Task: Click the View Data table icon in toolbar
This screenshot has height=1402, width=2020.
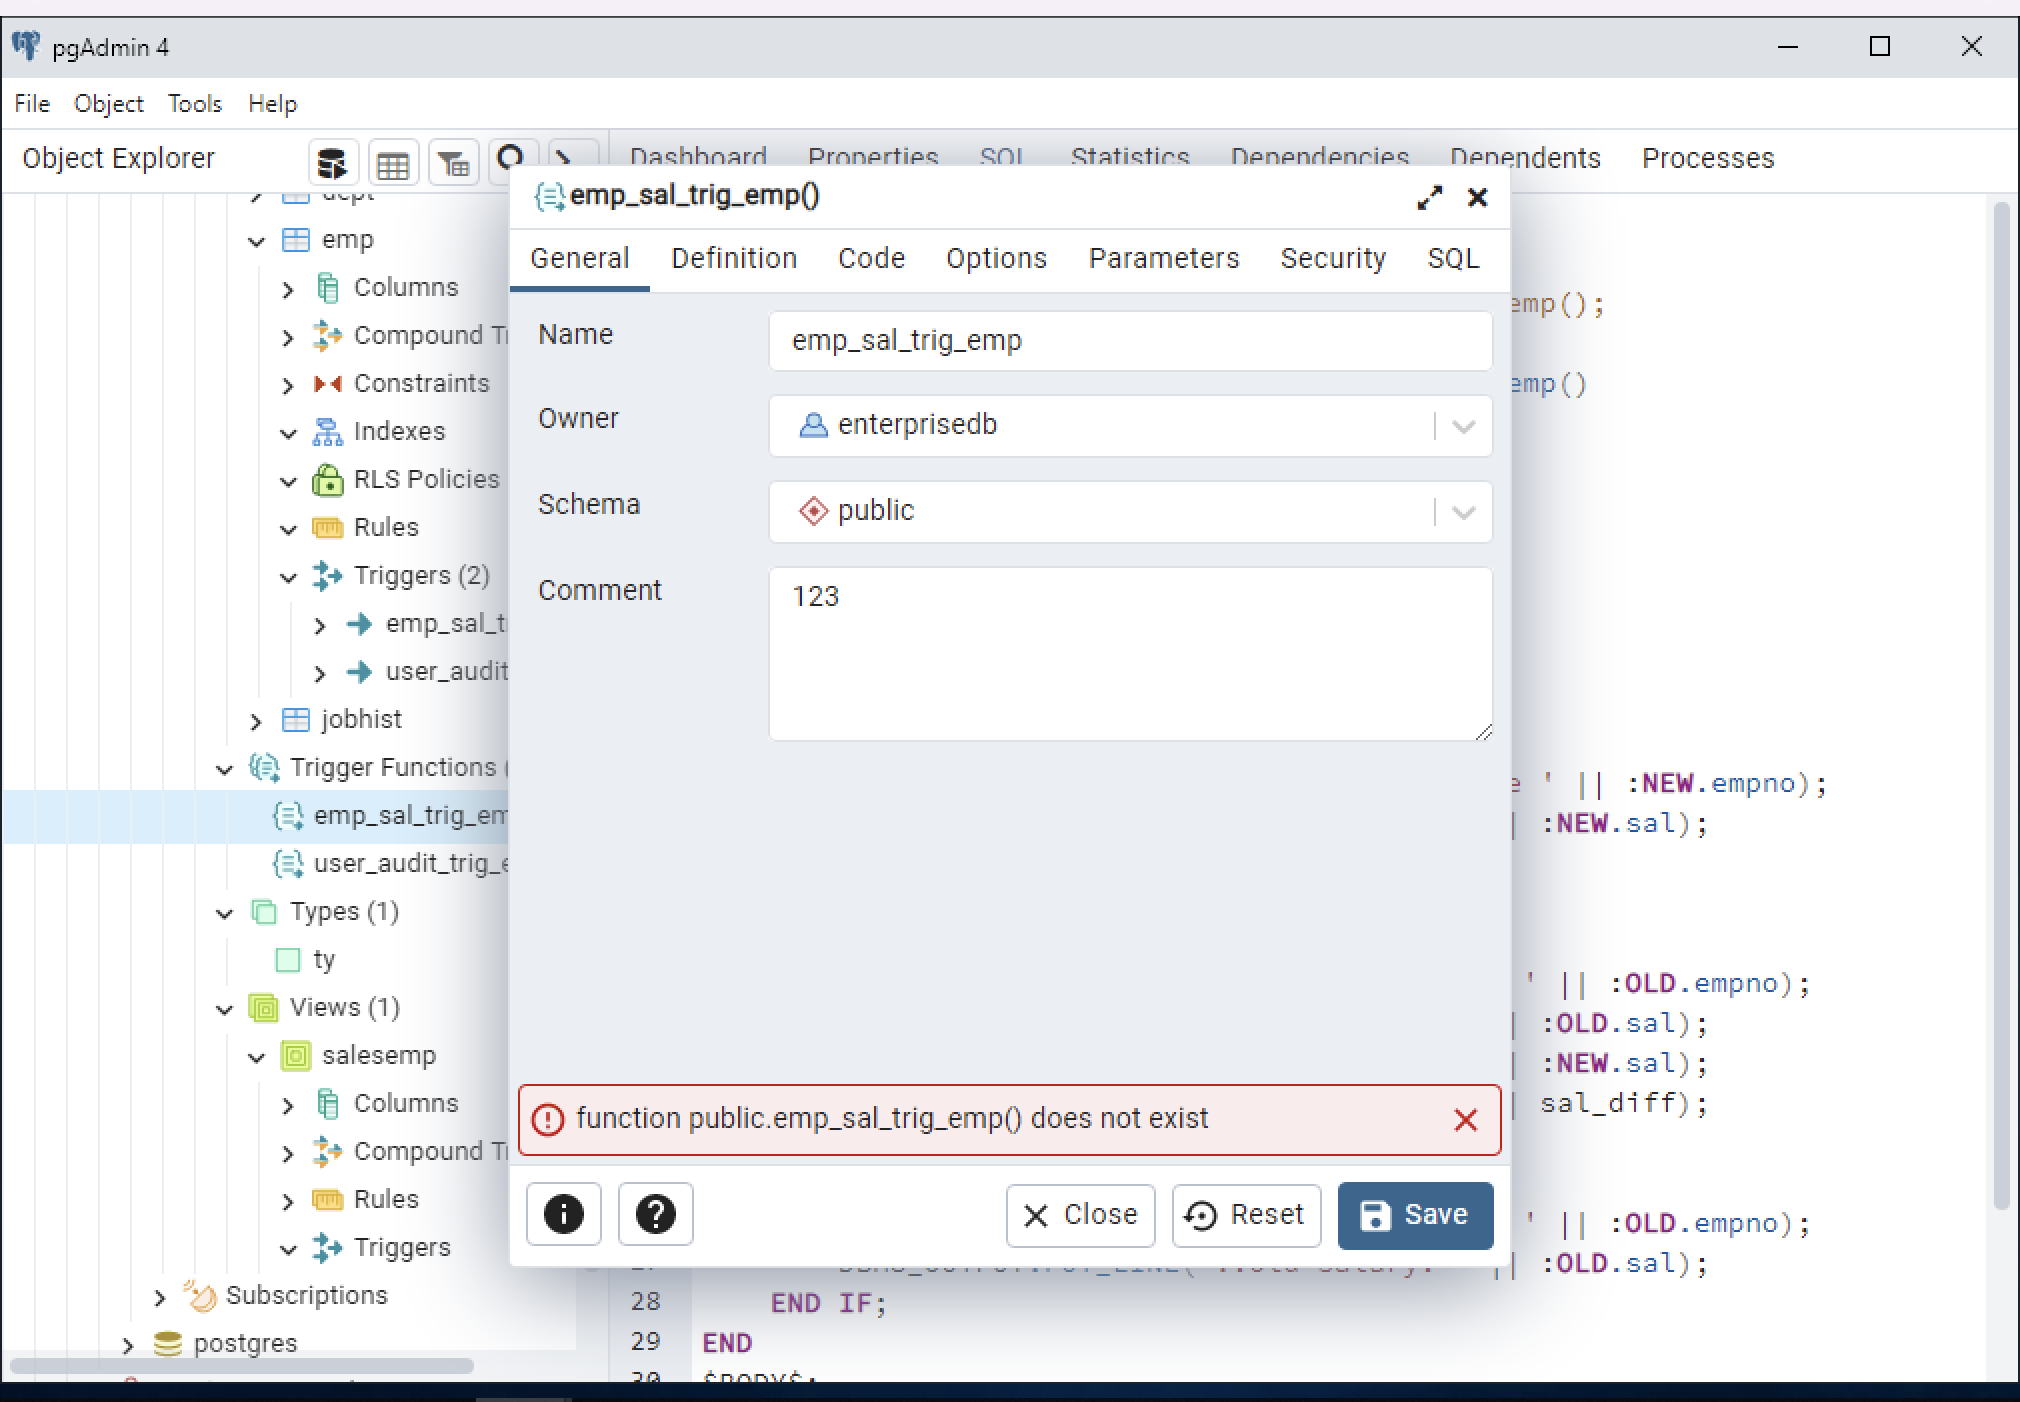Action: pyautogui.click(x=394, y=161)
